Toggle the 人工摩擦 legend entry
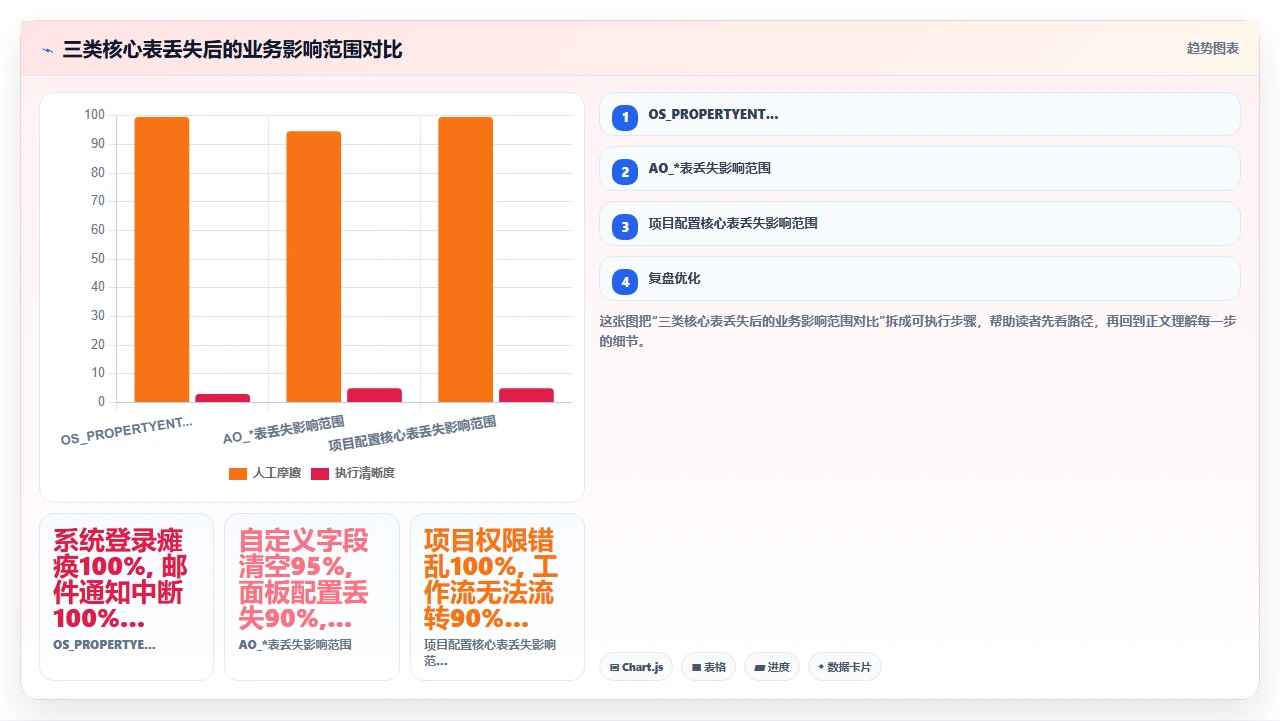The image size is (1280, 721). pyautogui.click(x=264, y=473)
